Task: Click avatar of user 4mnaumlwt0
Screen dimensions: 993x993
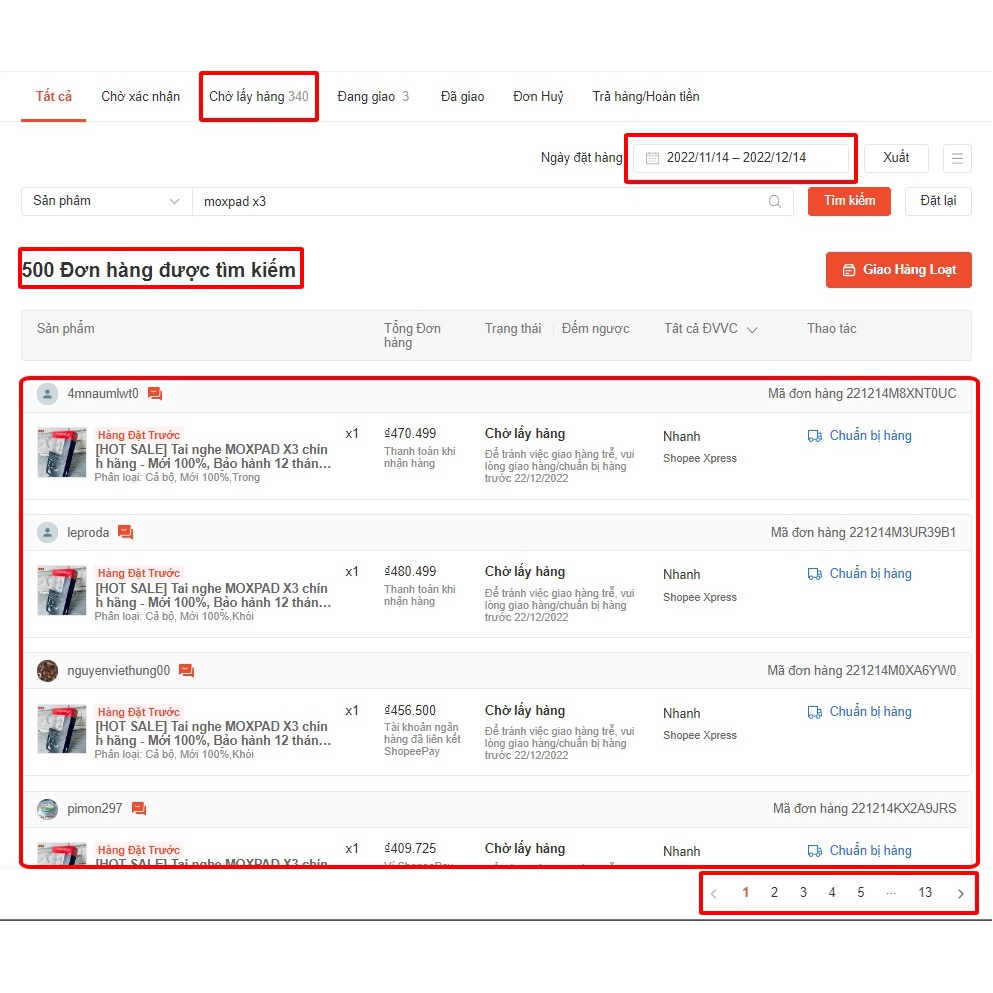Action: tap(47, 394)
